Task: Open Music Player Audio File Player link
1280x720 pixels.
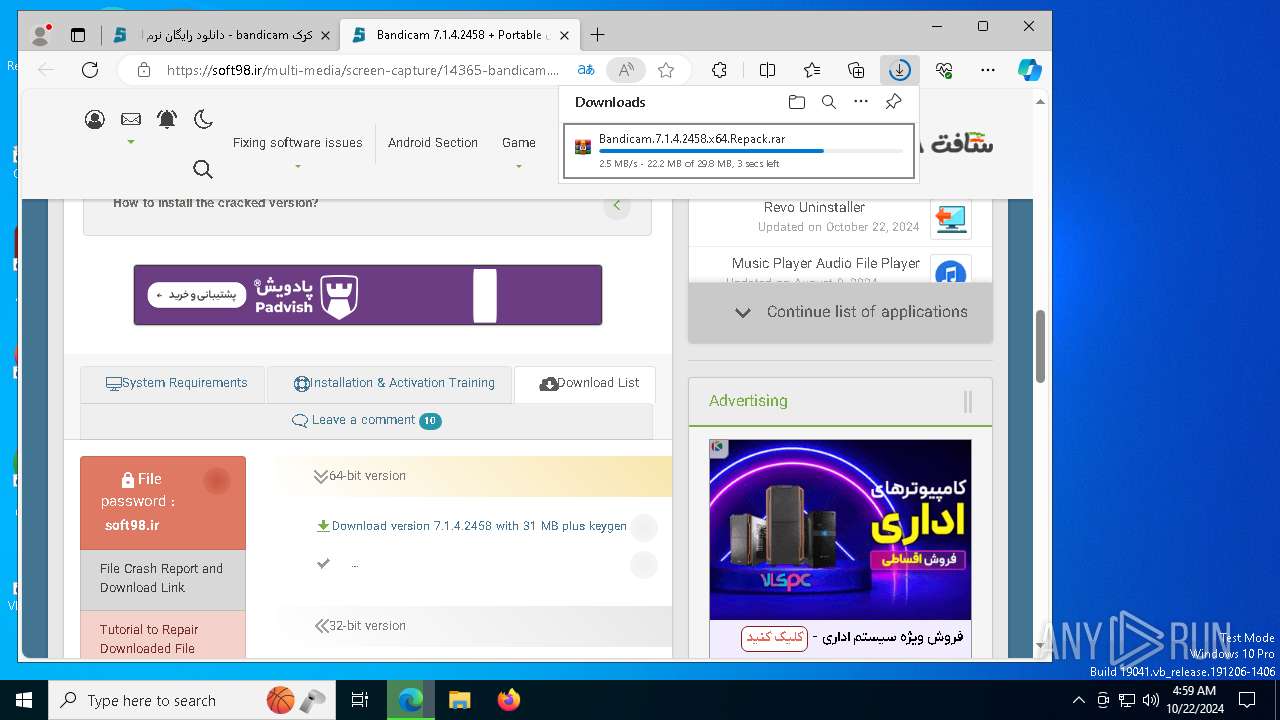Action: click(x=825, y=264)
